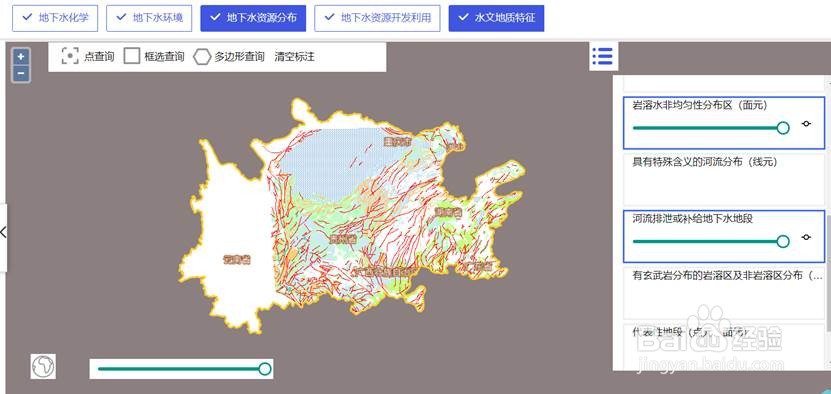Image resolution: width=831 pixels, height=394 pixels.
Task: Click the 贵州省 label on map
Action: click(x=343, y=239)
